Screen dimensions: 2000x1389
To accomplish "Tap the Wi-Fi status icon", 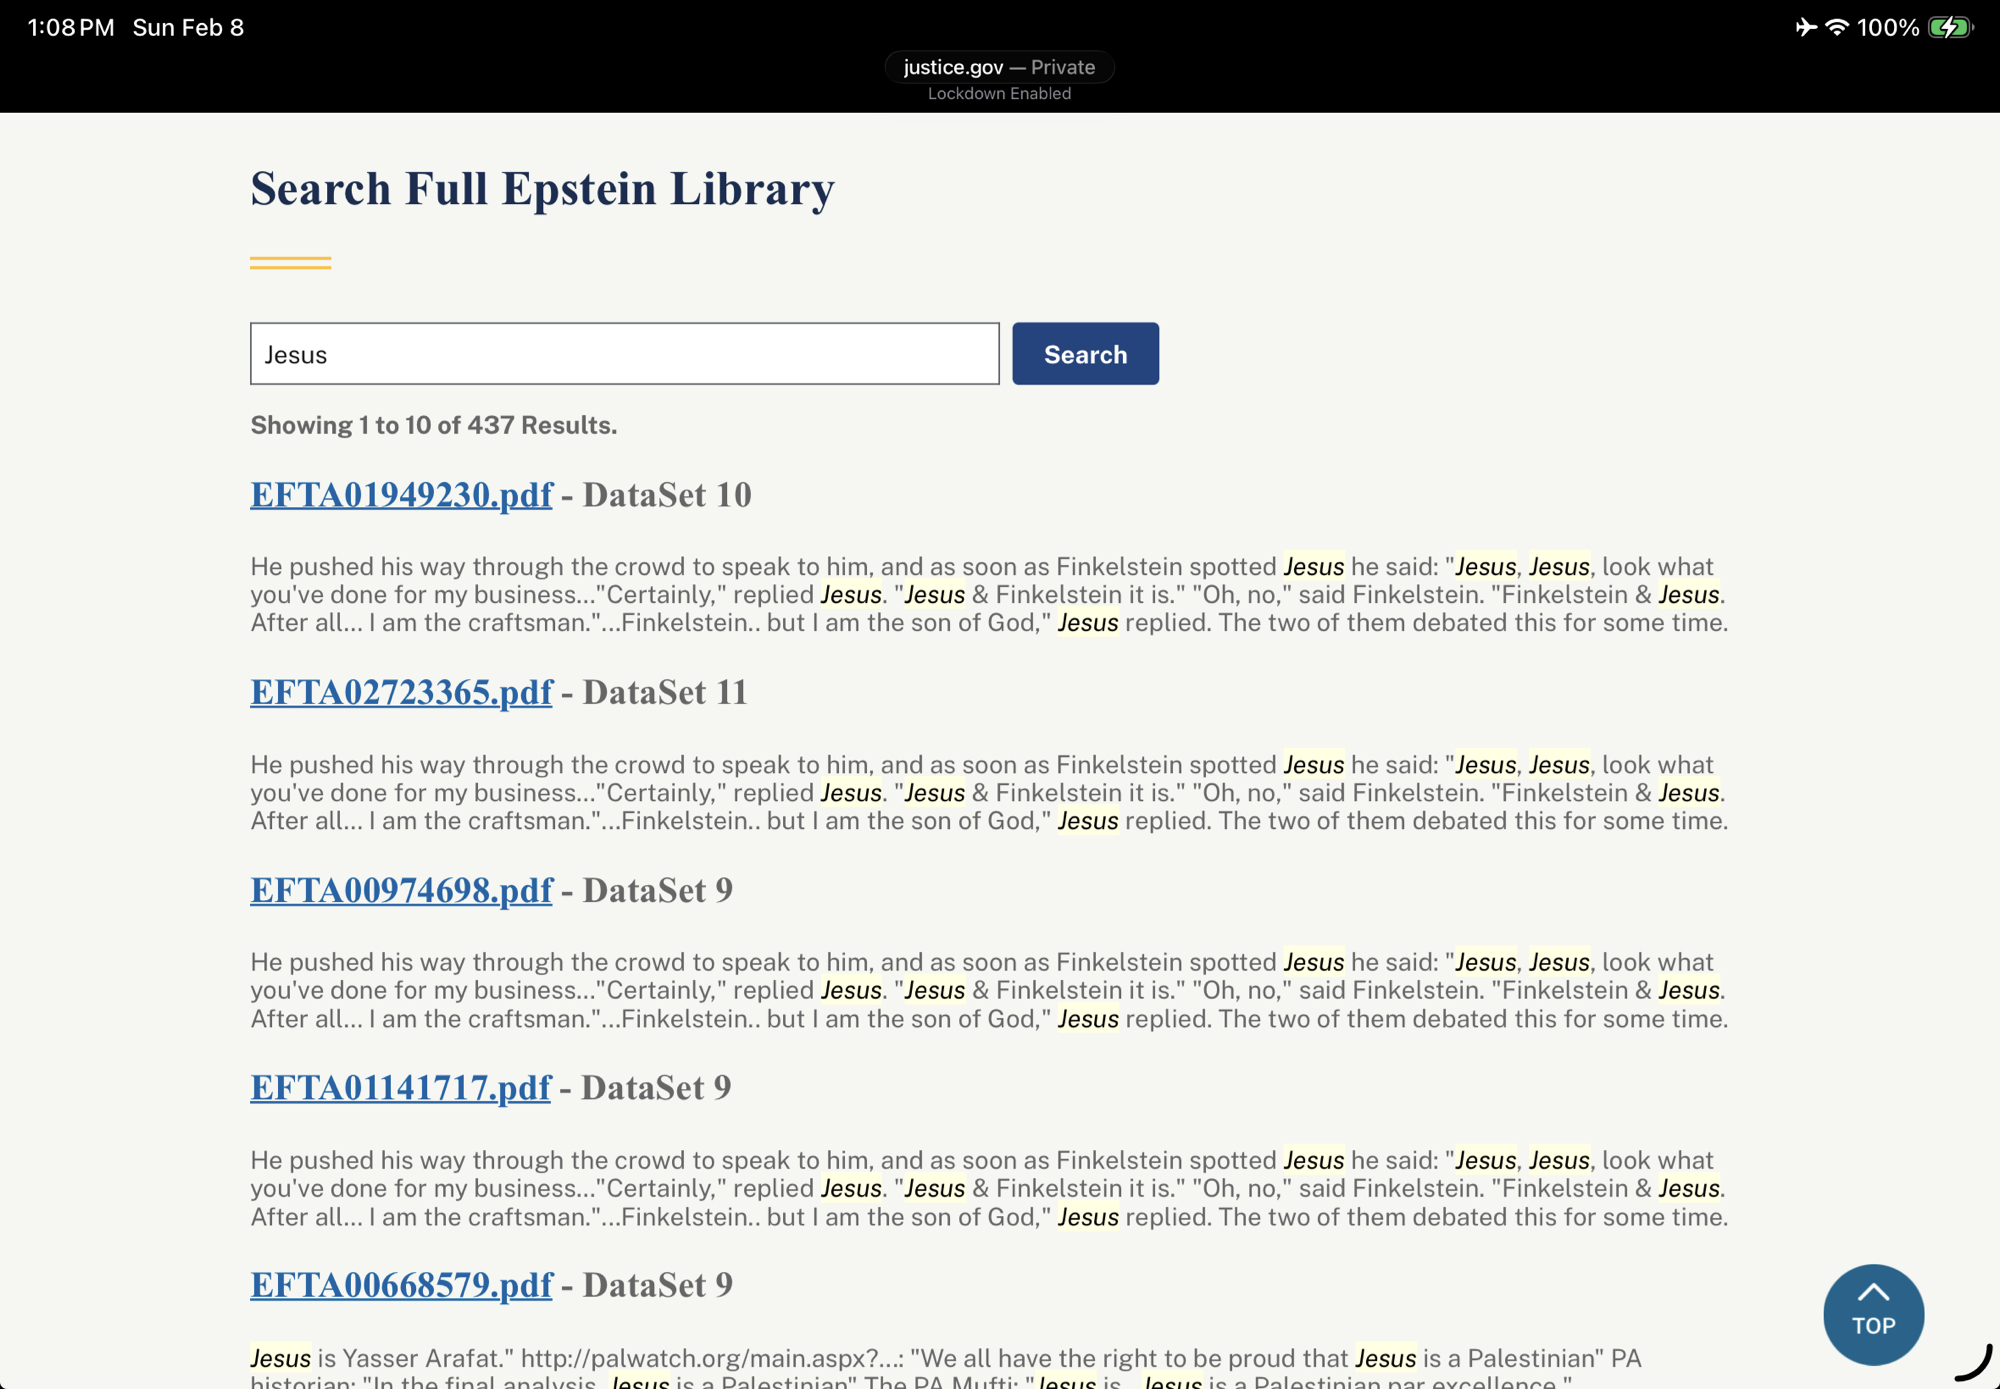I will pos(1836,27).
